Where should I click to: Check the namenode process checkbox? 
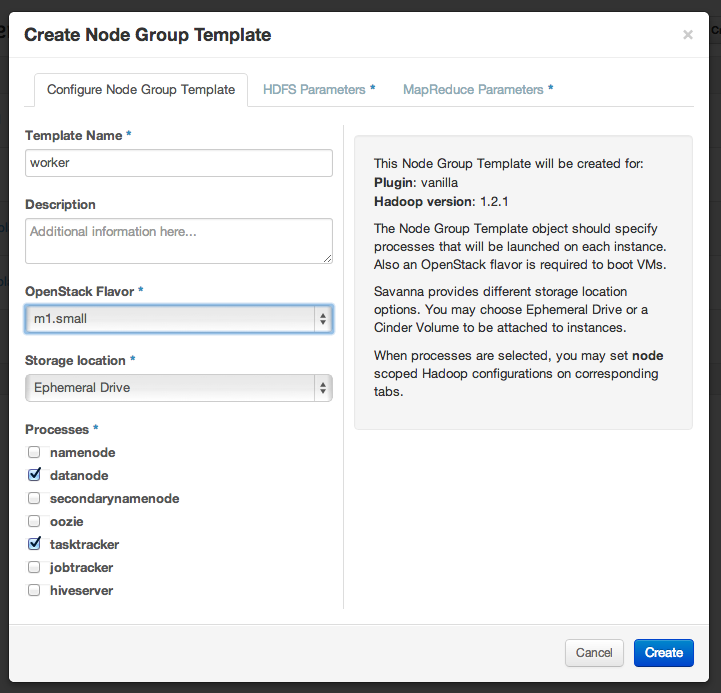(x=34, y=453)
